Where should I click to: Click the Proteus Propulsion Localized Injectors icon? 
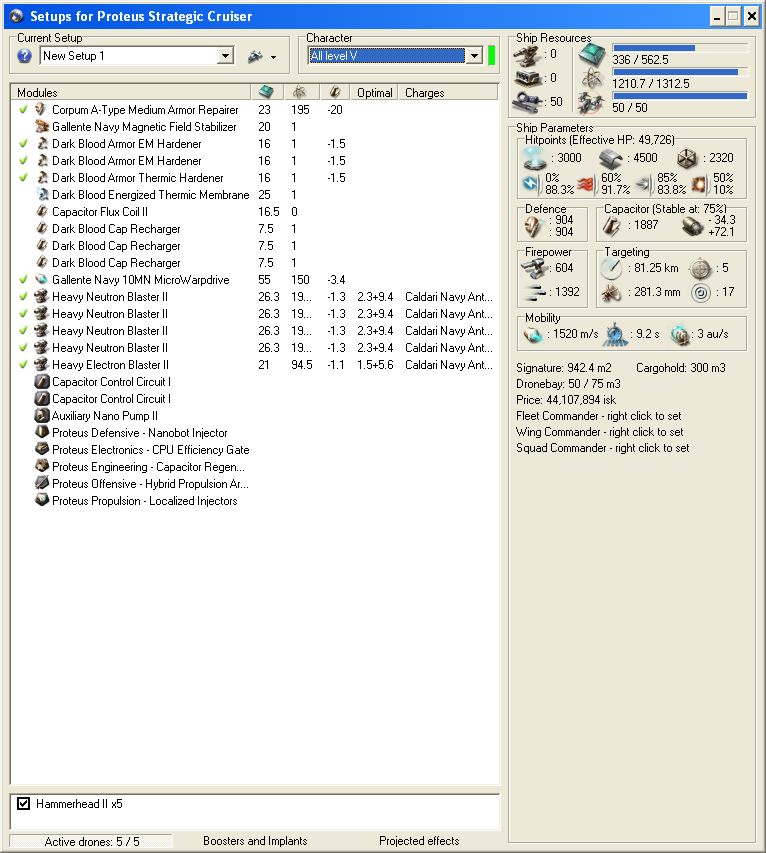tap(41, 500)
